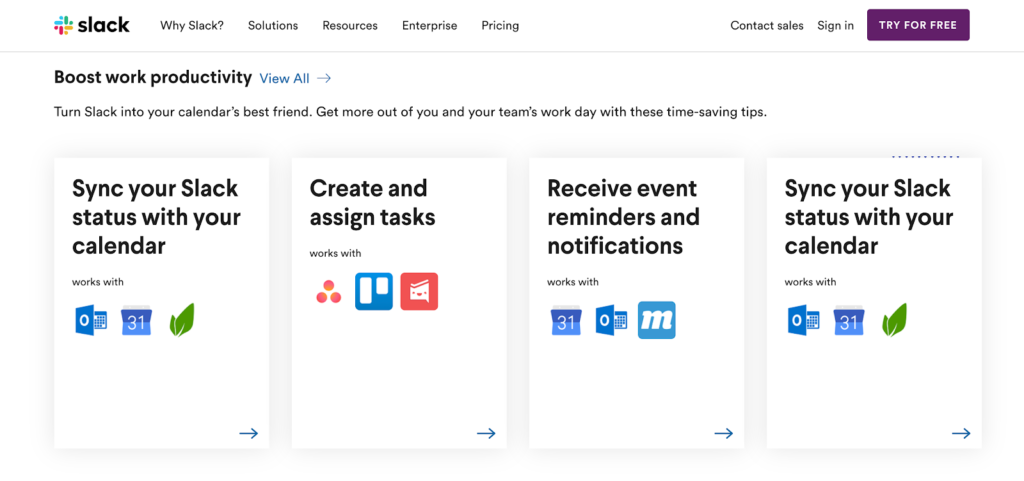This screenshot has width=1024, height=481.
Task: Open 'Create and assign tasks' card title
Action: pos(372,202)
